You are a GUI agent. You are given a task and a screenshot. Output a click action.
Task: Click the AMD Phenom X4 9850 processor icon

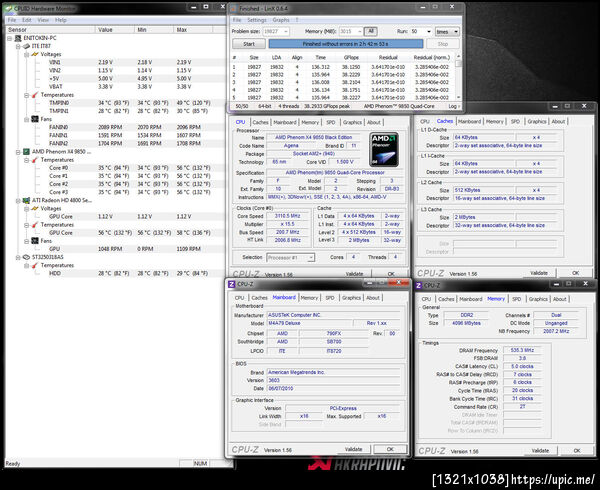click(x=26, y=152)
